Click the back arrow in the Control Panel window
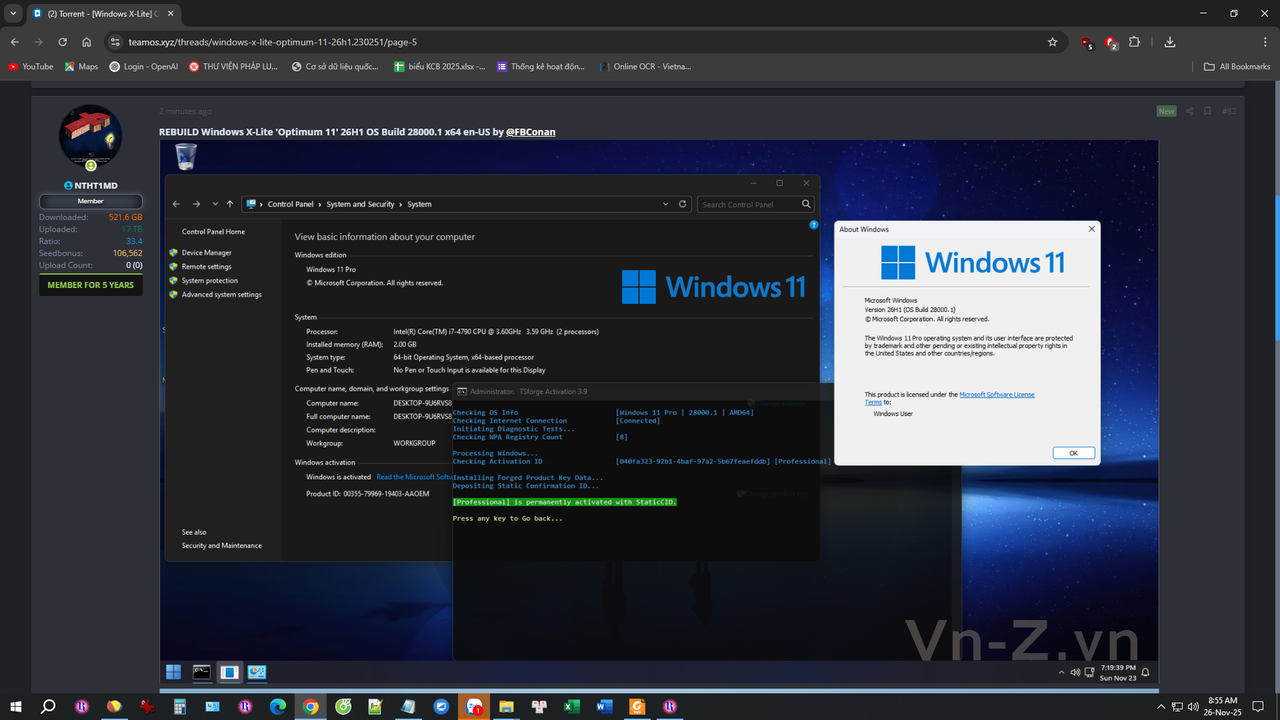This screenshot has height=720, width=1280. coord(176,204)
